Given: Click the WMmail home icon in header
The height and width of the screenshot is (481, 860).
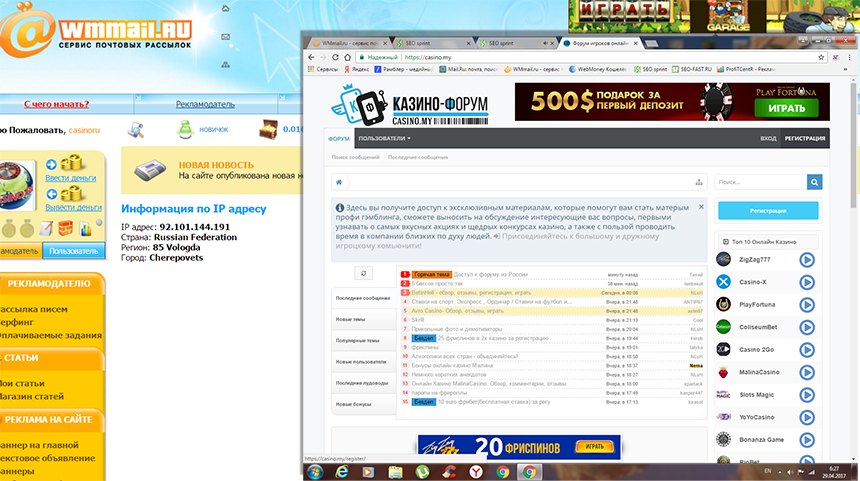Looking at the screenshot, I should point(225,9).
